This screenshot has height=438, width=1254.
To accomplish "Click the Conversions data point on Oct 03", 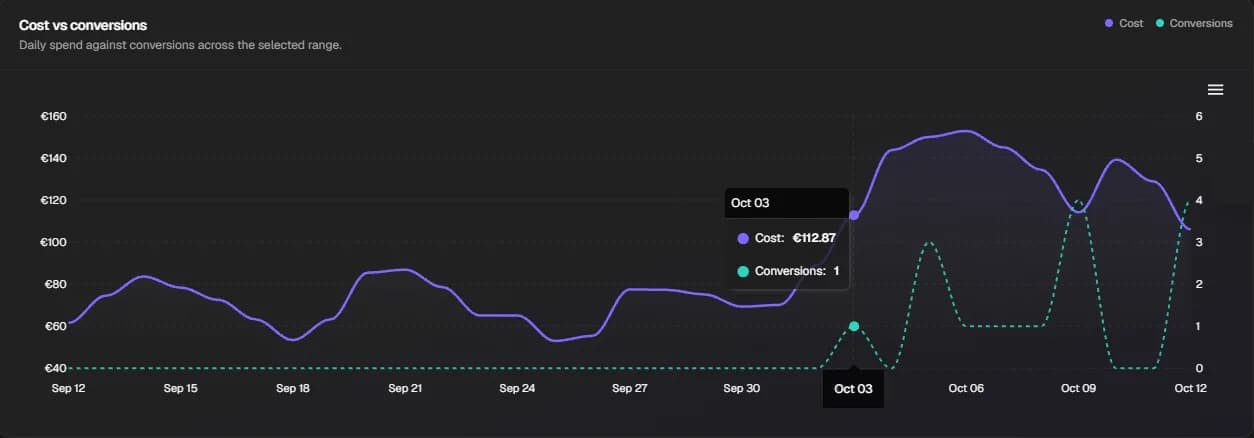I will pos(853,326).
